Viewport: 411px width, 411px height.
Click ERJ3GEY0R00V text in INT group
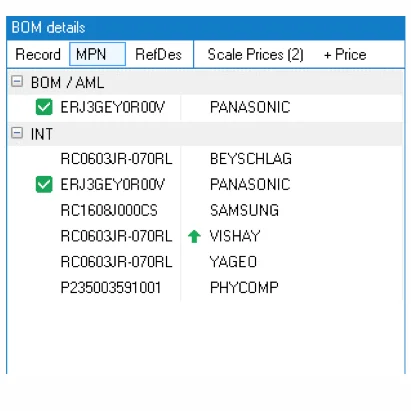coord(112,185)
